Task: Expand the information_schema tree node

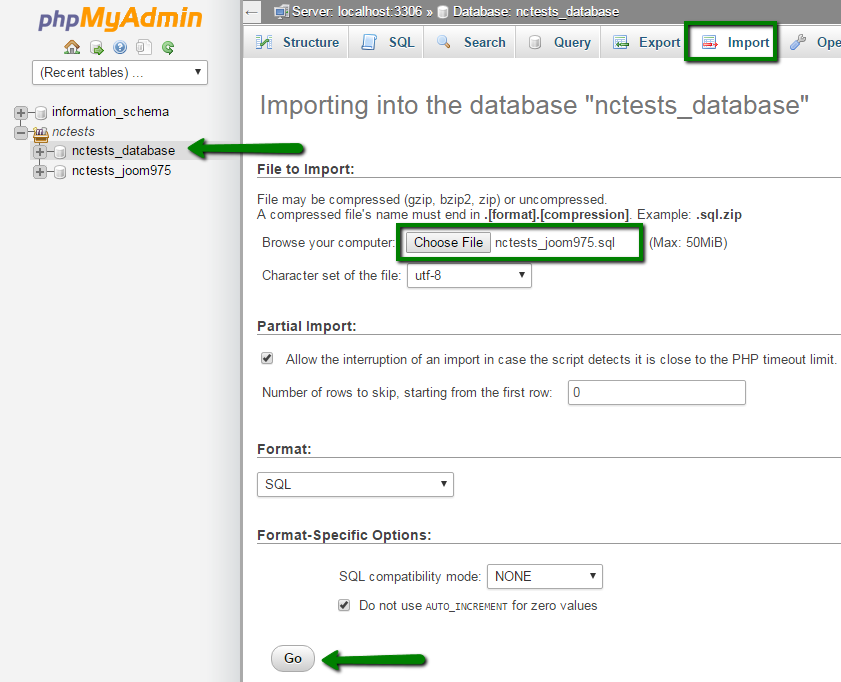Action: (21, 112)
